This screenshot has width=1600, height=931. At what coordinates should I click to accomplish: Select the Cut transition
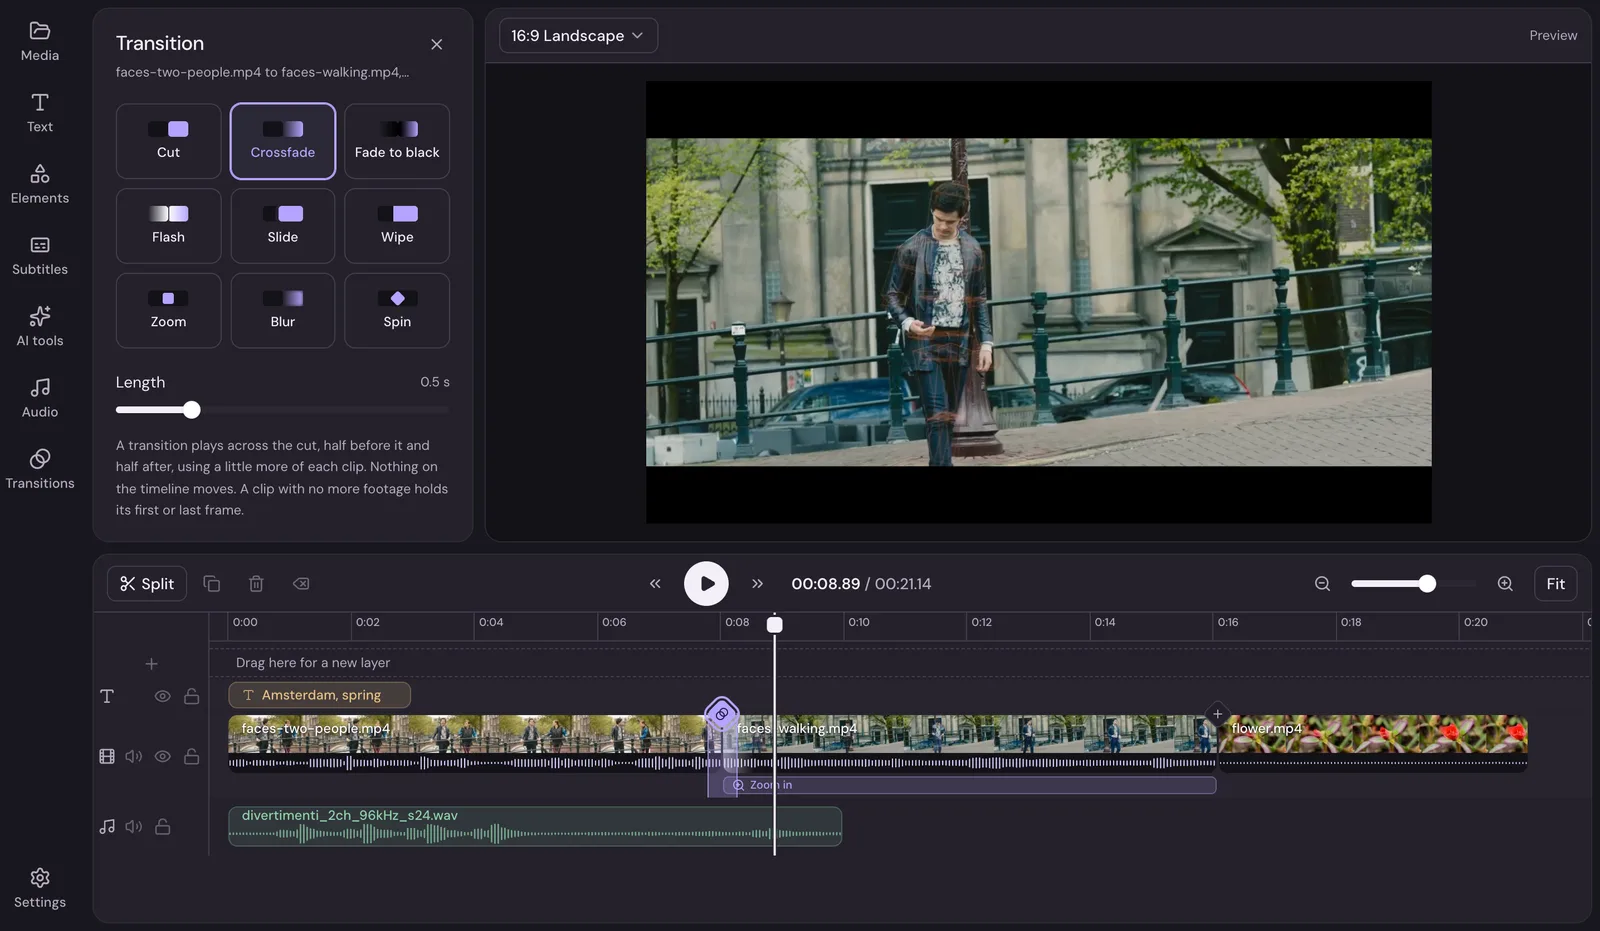point(168,141)
